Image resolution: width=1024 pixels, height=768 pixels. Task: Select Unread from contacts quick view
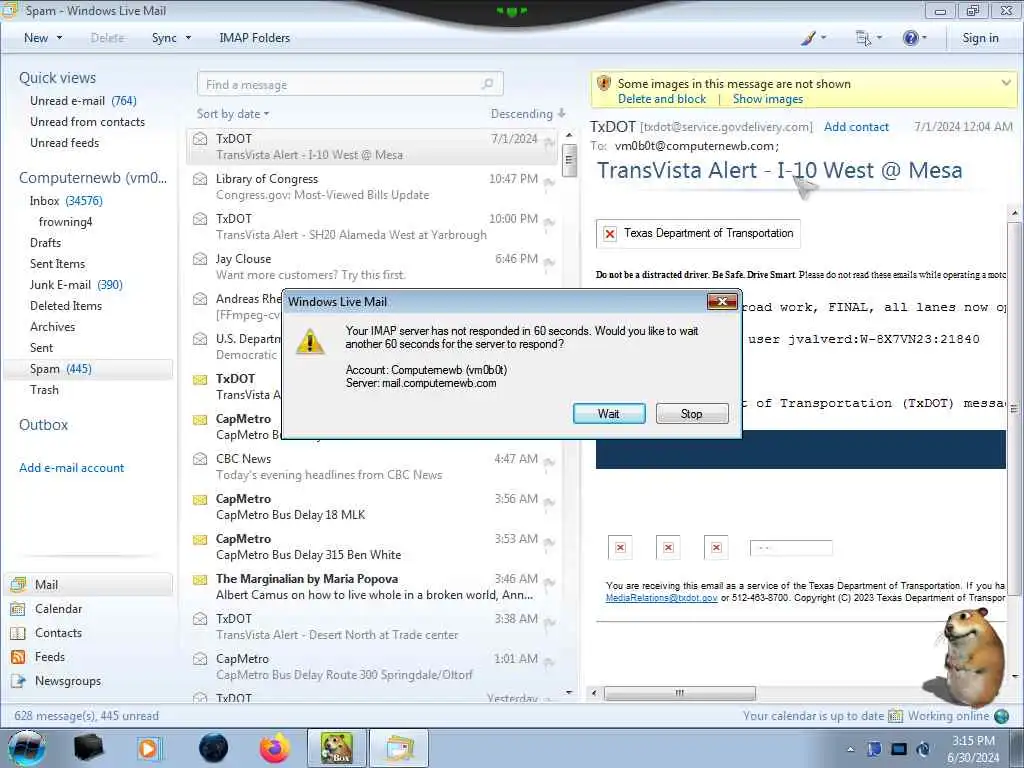pos(88,121)
